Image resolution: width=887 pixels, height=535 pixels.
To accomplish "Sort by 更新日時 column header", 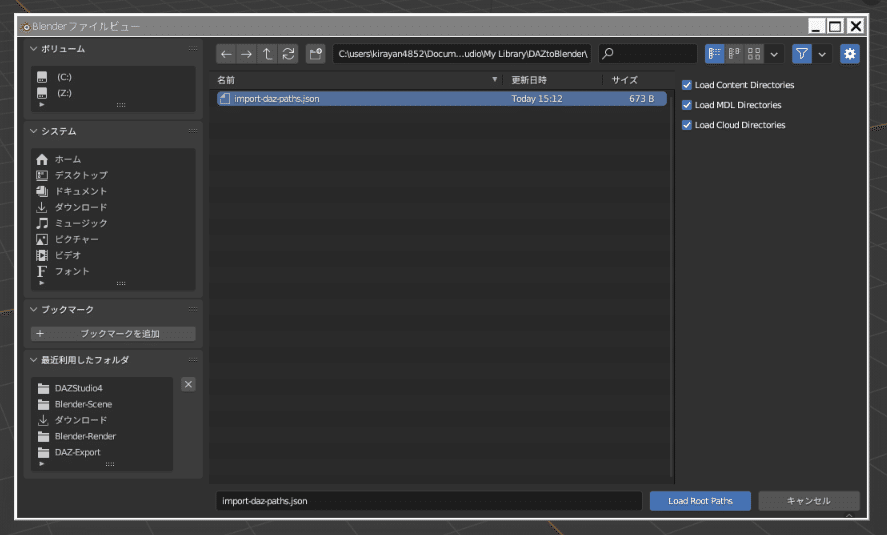I will tap(552, 80).
